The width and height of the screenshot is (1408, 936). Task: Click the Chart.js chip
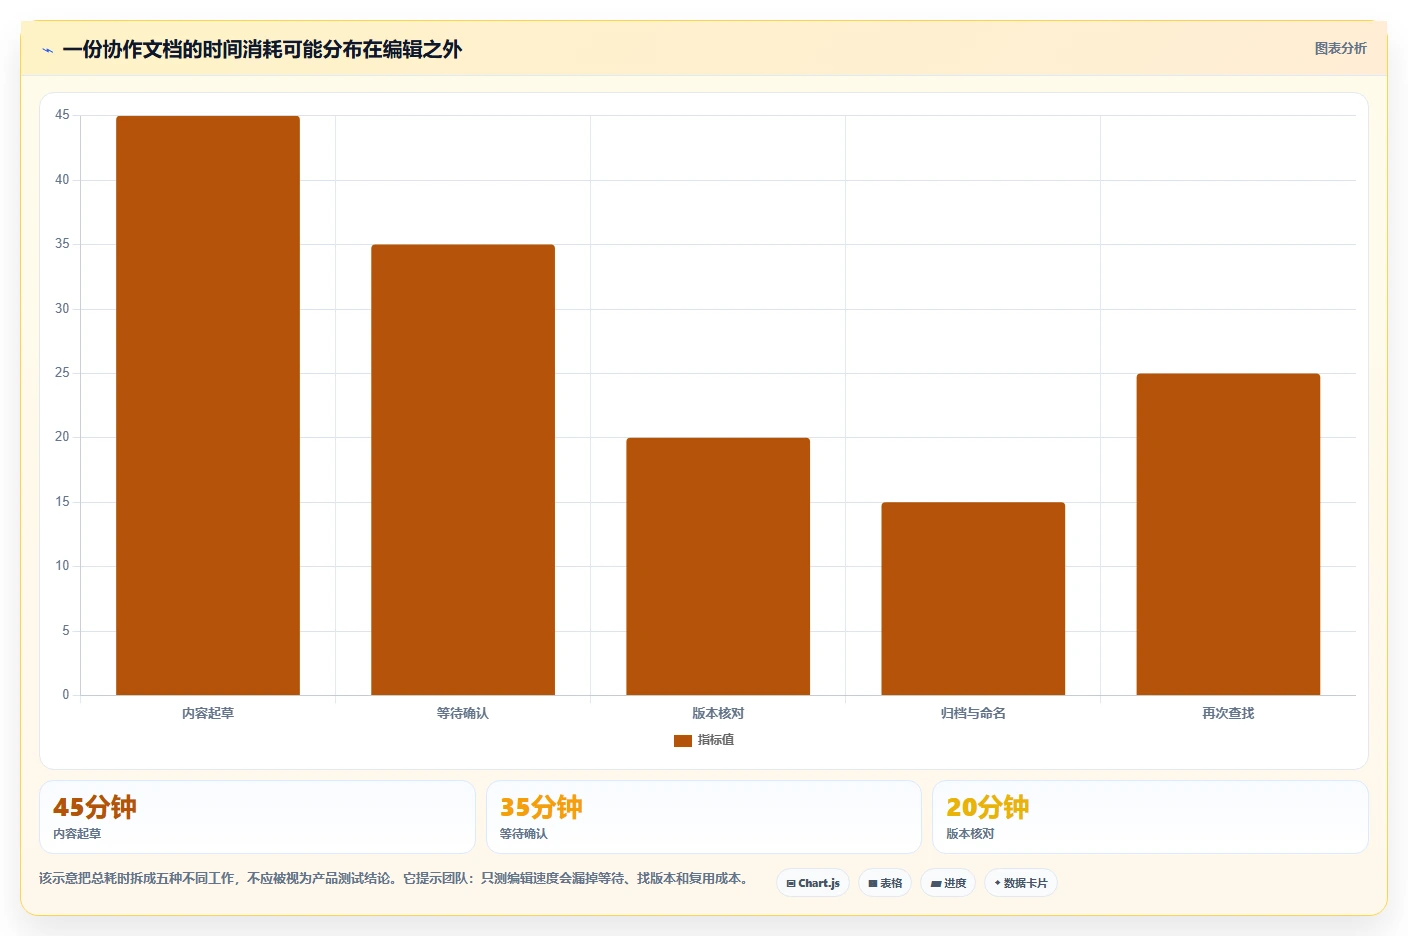(813, 883)
